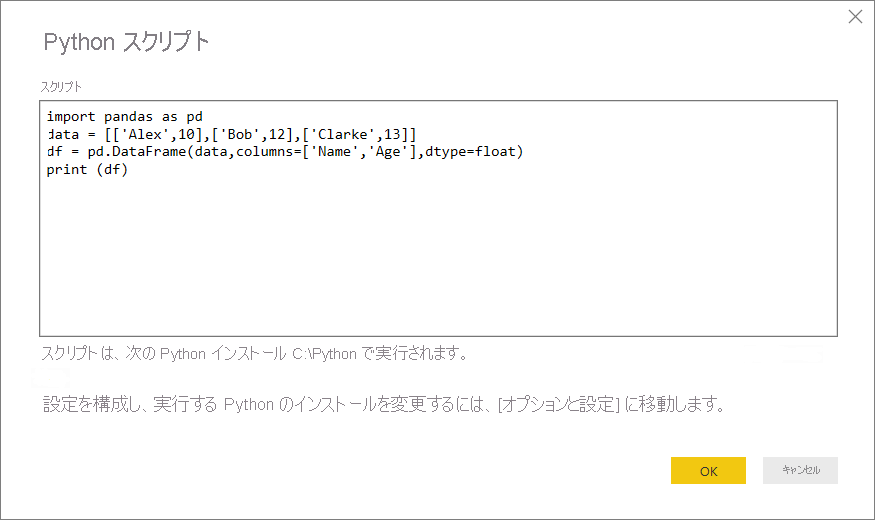Click the C:\Python install path message
Viewport: 875px width, 520px height.
pos(254,353)
